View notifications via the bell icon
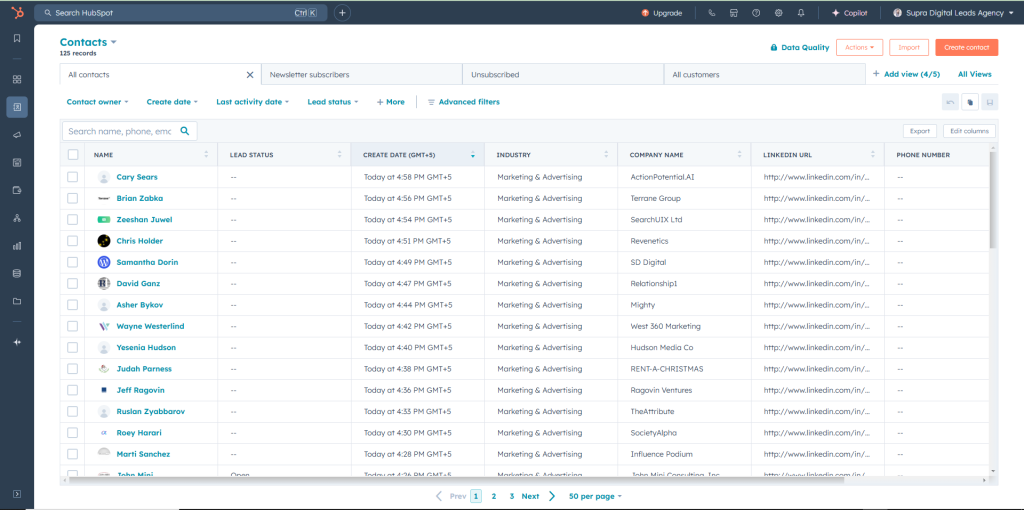 (800, 13)
